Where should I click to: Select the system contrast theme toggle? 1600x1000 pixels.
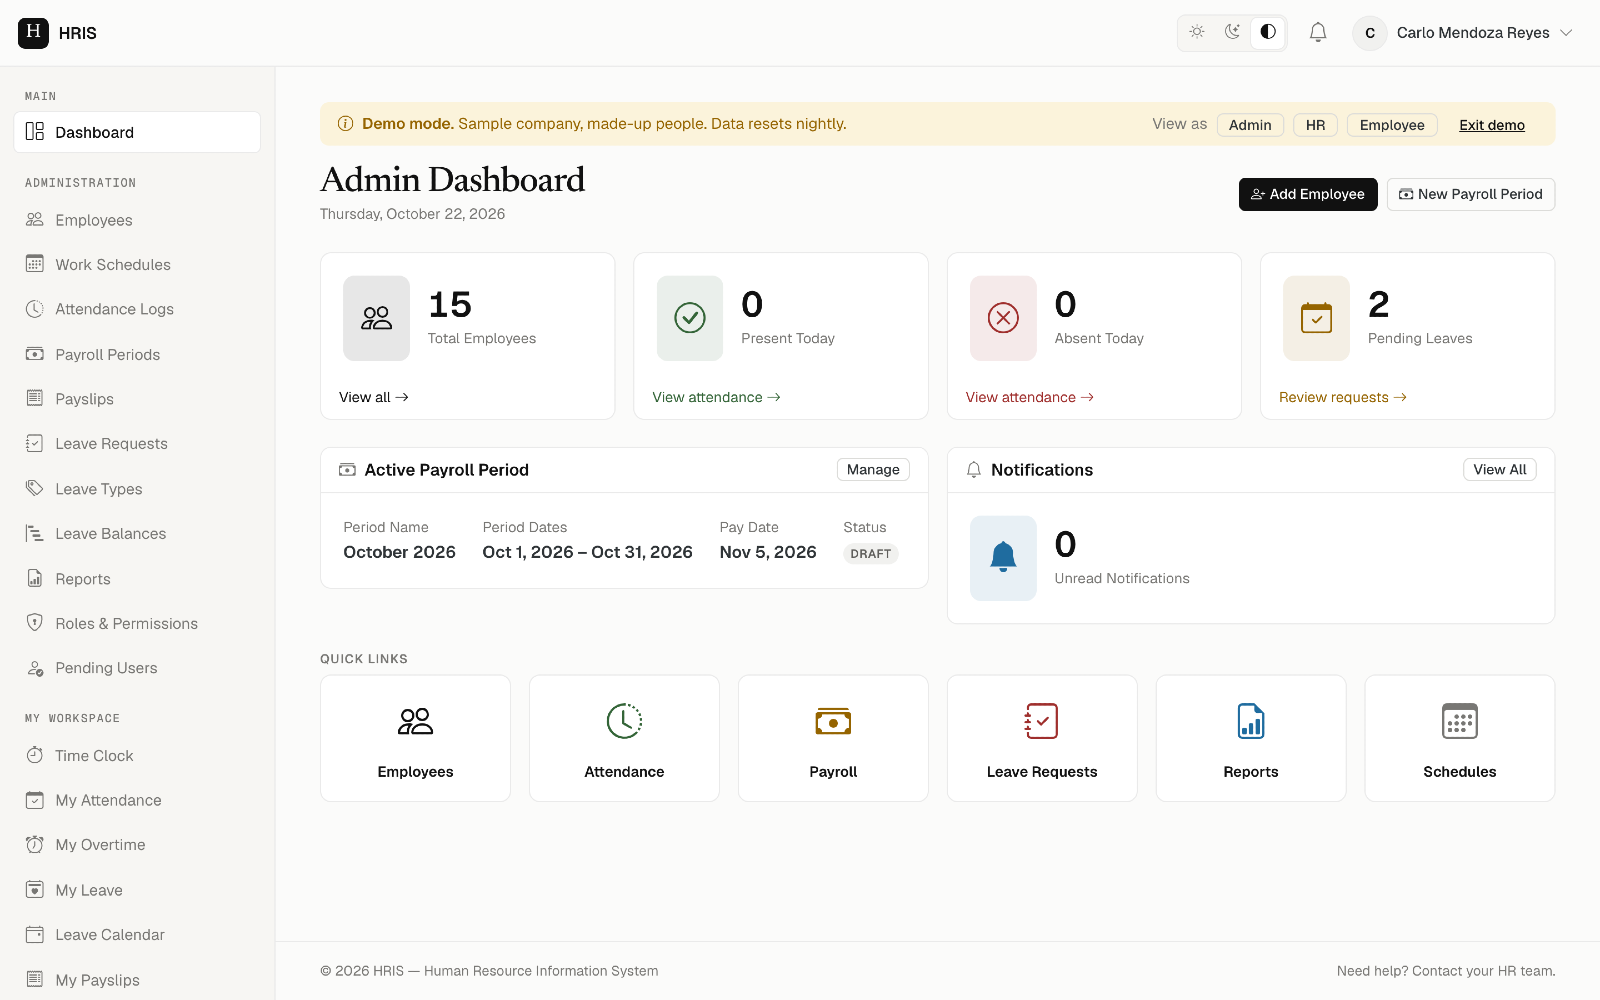point(1268,32)
